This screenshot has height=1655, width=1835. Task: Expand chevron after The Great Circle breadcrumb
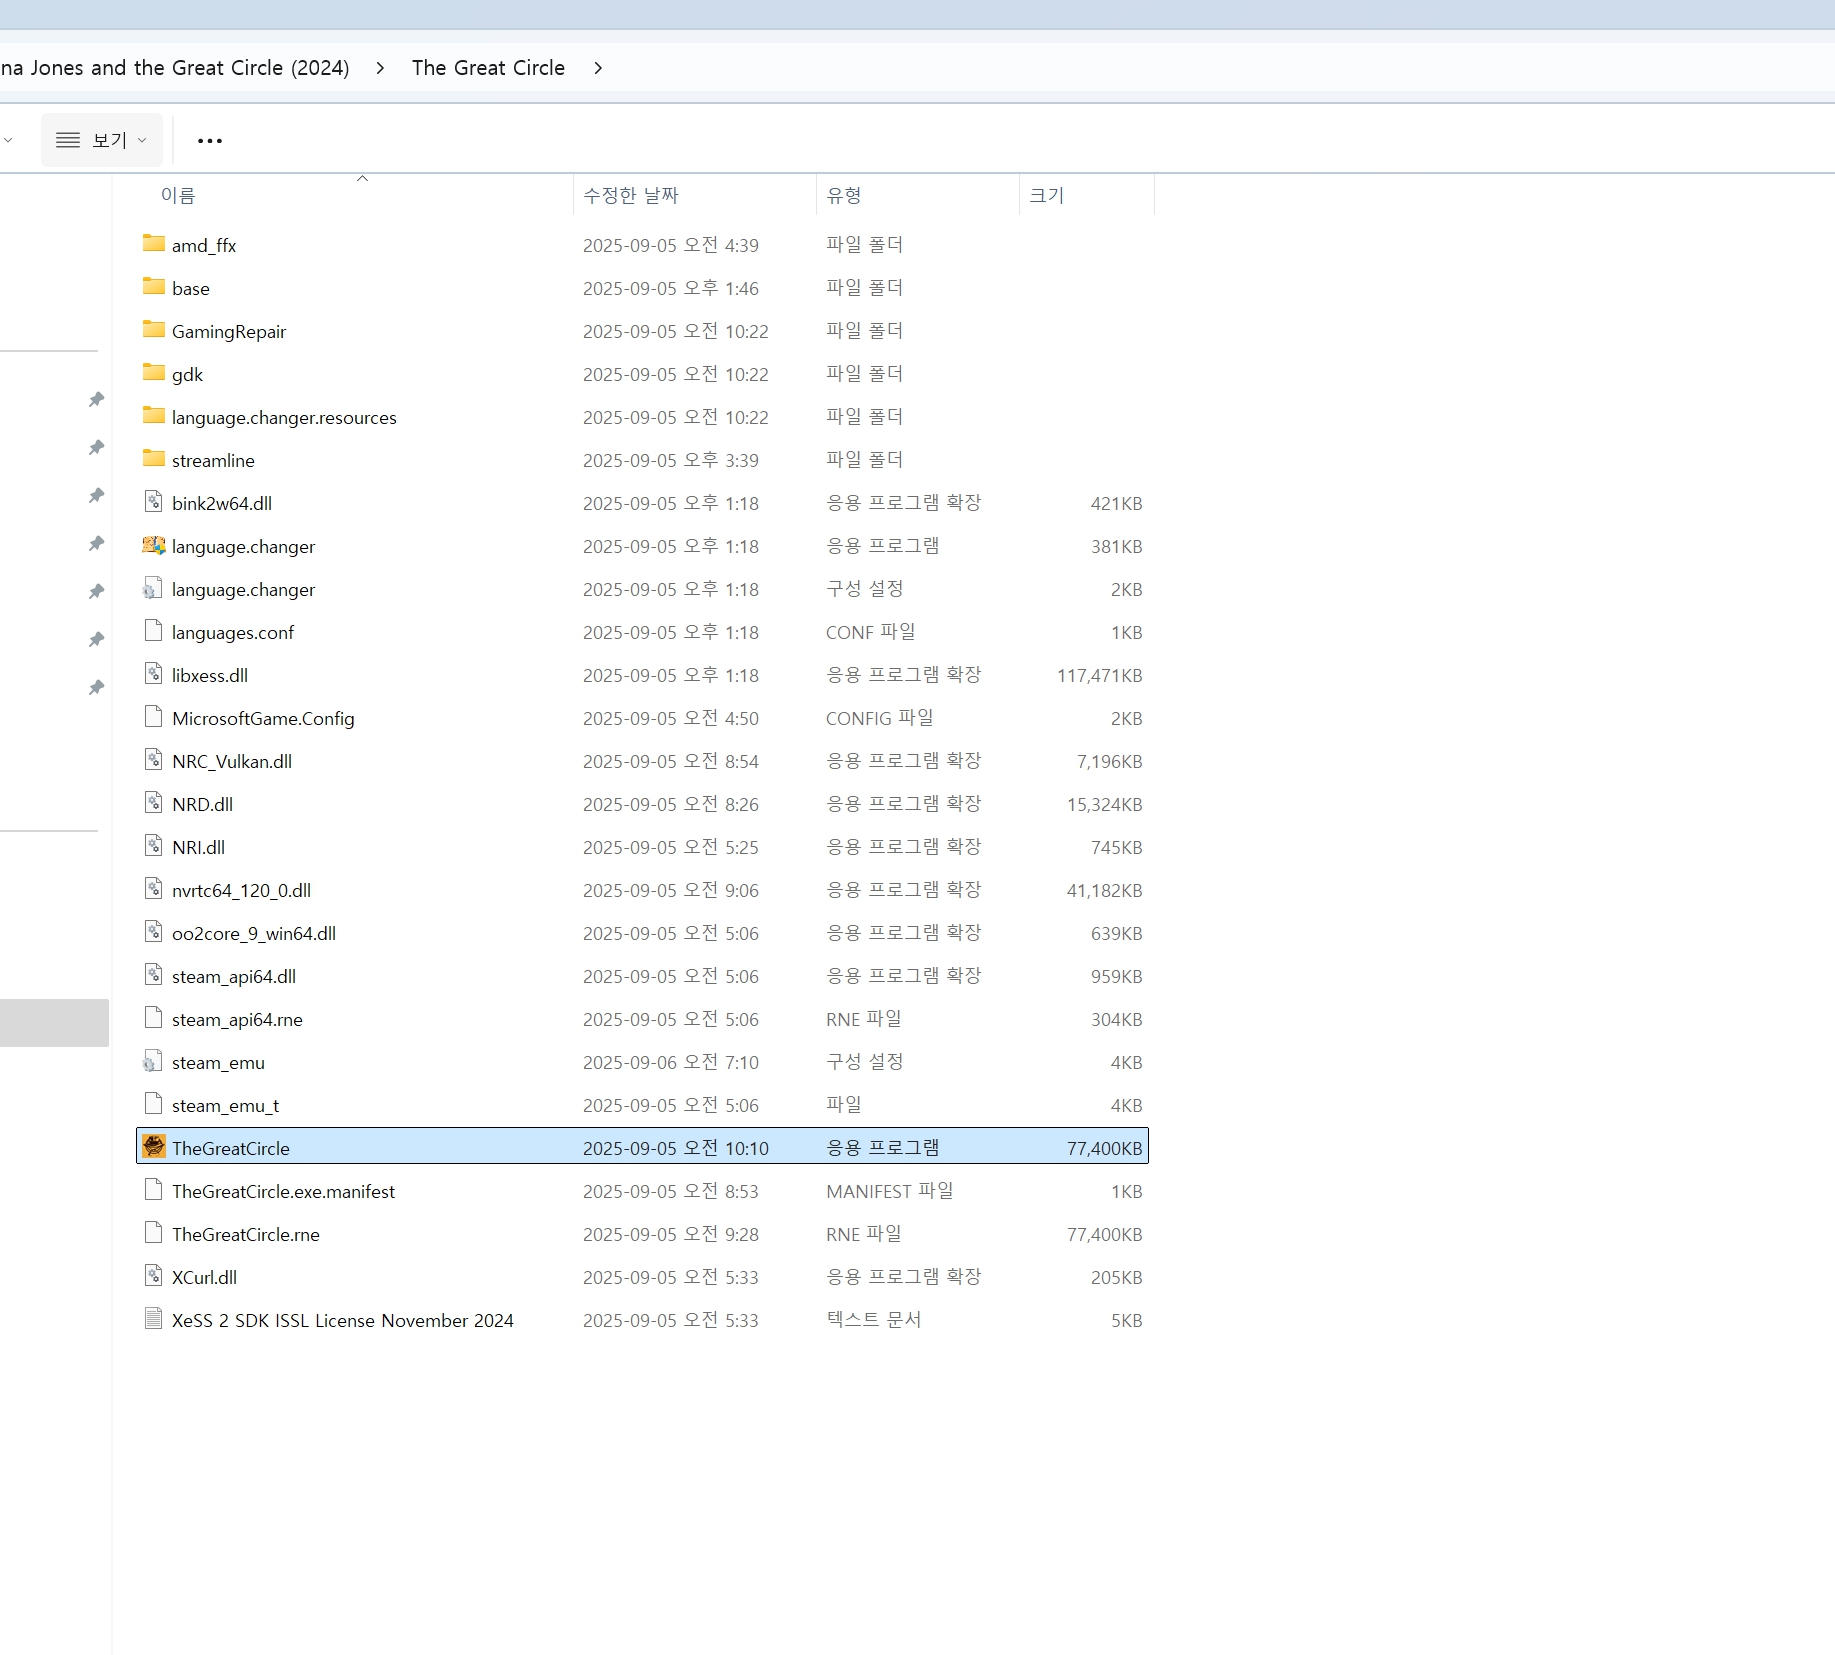click(x=598, y=68)
